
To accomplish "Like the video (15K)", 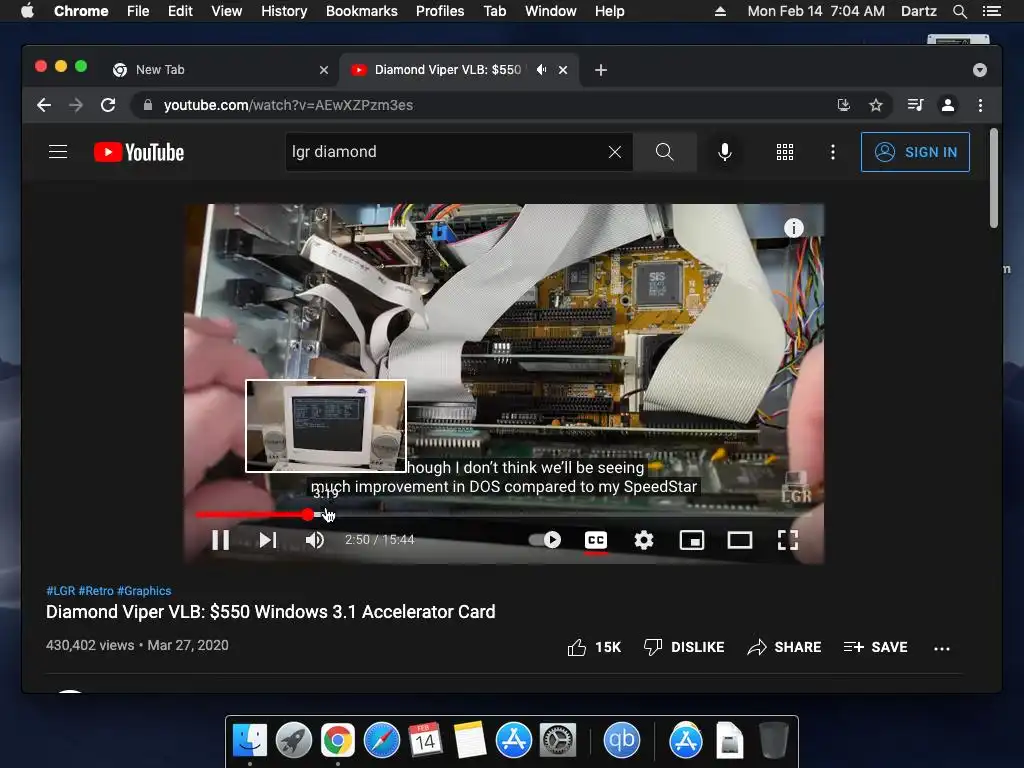I will pyautogui.click(x=594, y=647).
